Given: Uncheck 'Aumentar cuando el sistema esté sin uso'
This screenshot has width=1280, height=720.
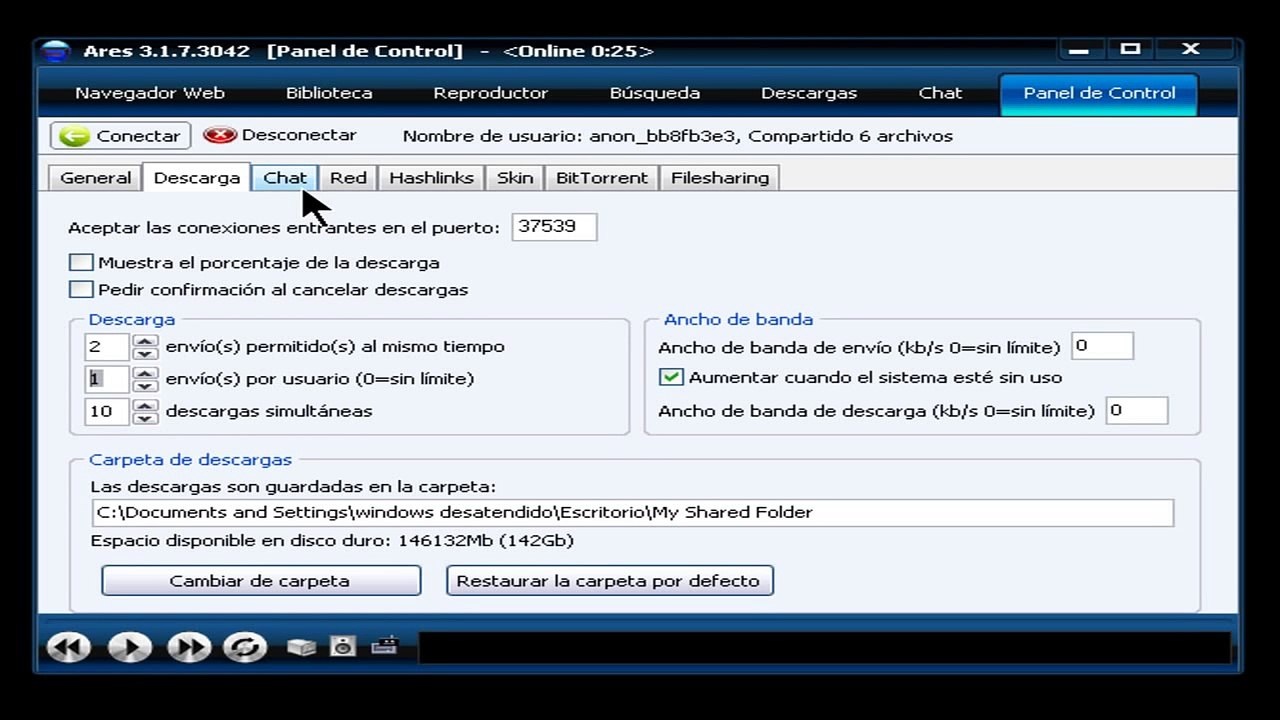Looking at the screenshot, I should click(671, 377).
